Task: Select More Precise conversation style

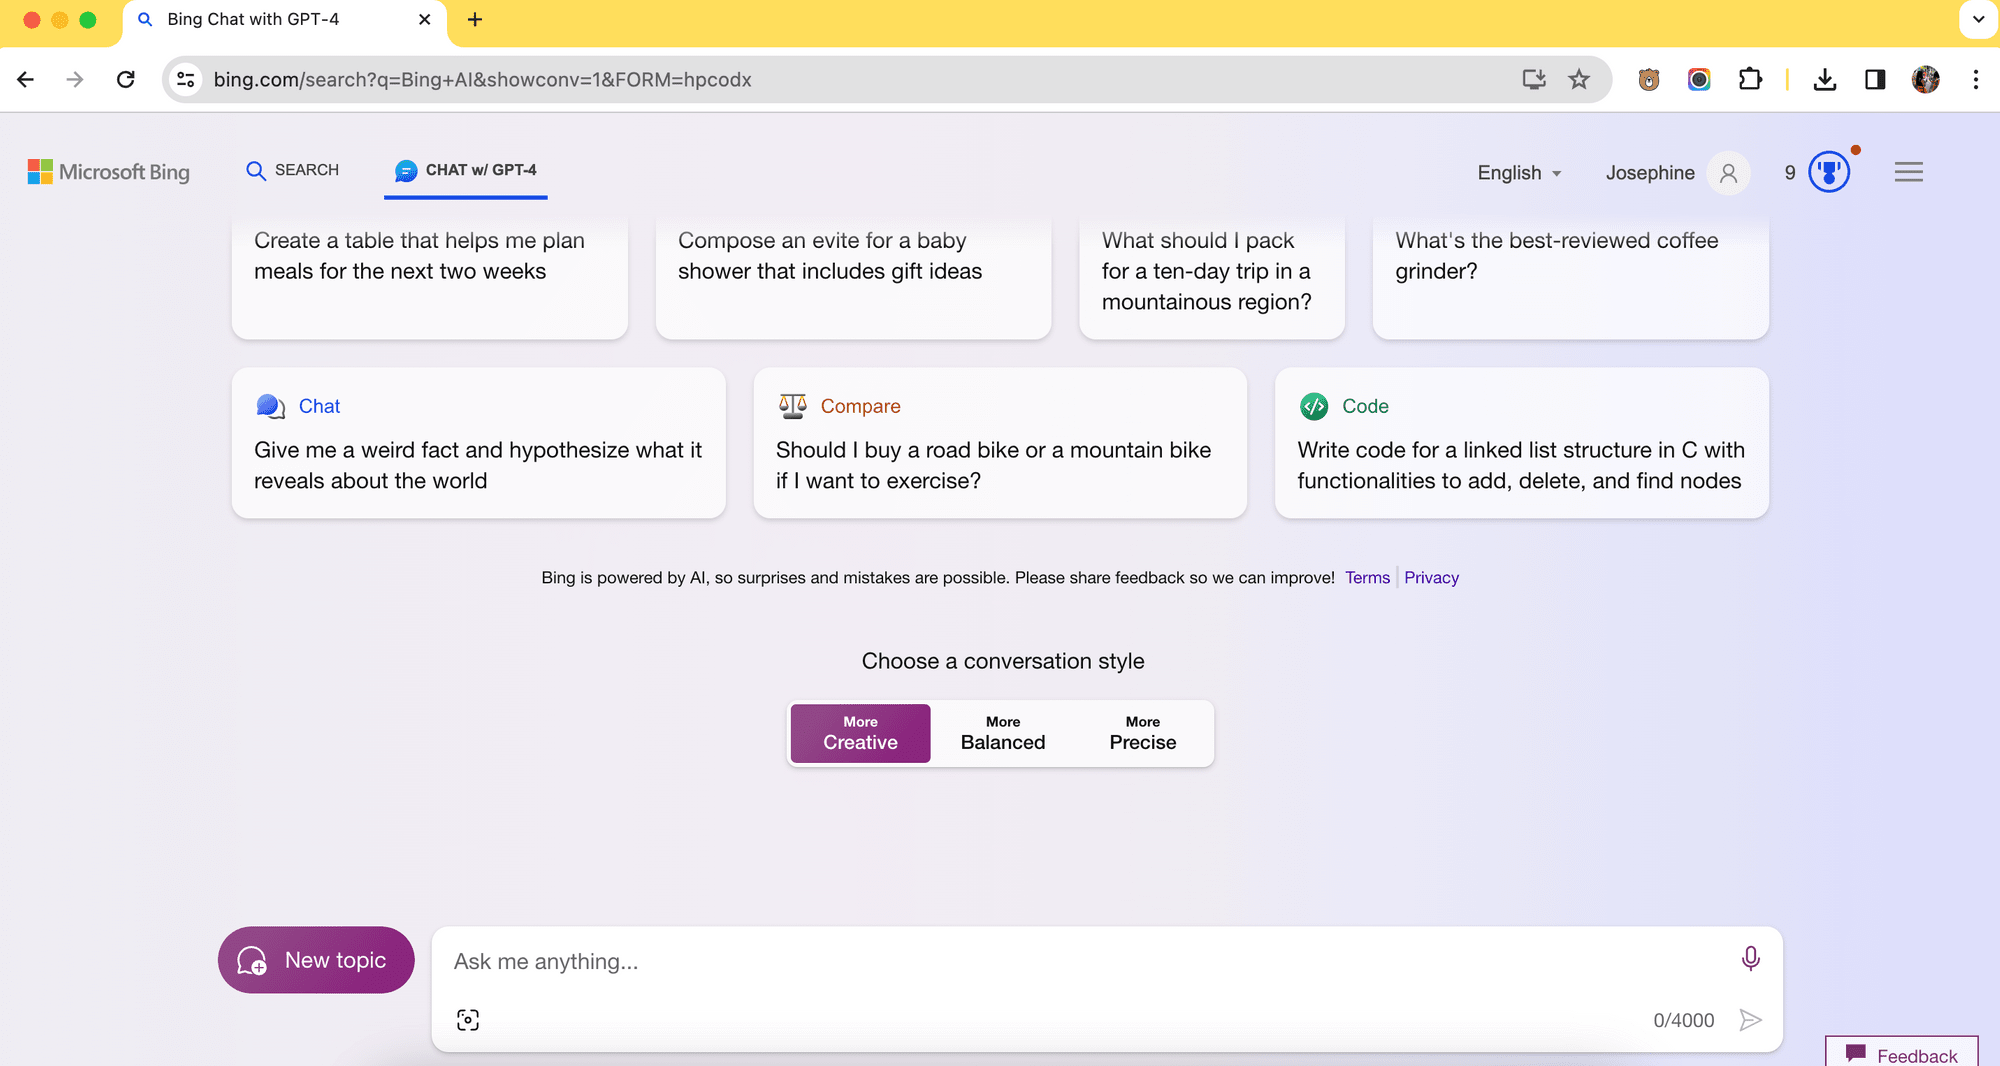Action: (1142, 733)
